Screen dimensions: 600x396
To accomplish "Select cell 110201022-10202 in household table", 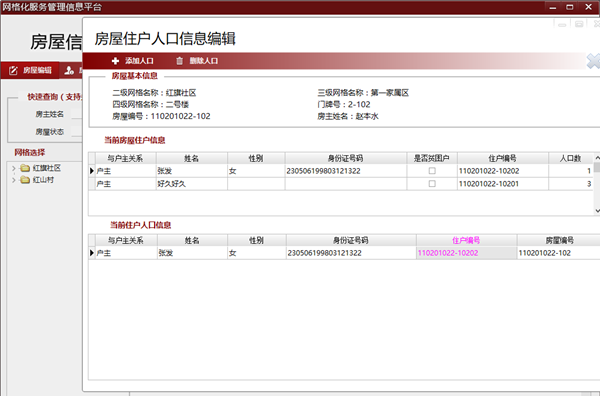I will pos(502,171).
